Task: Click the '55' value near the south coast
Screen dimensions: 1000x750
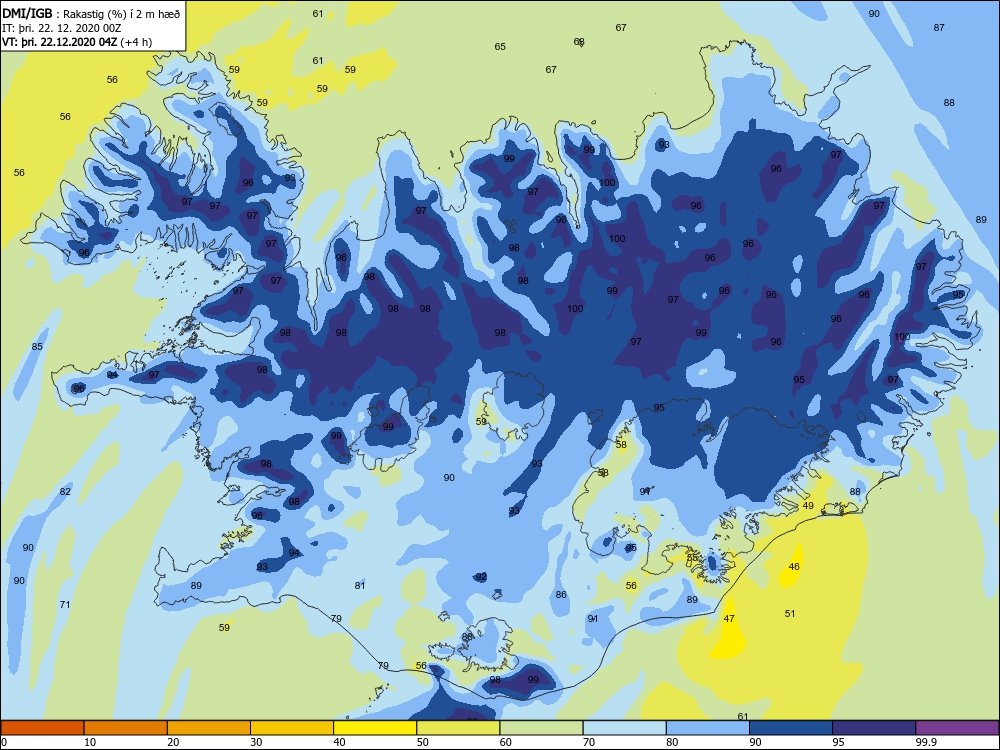Action: [692, 557]
